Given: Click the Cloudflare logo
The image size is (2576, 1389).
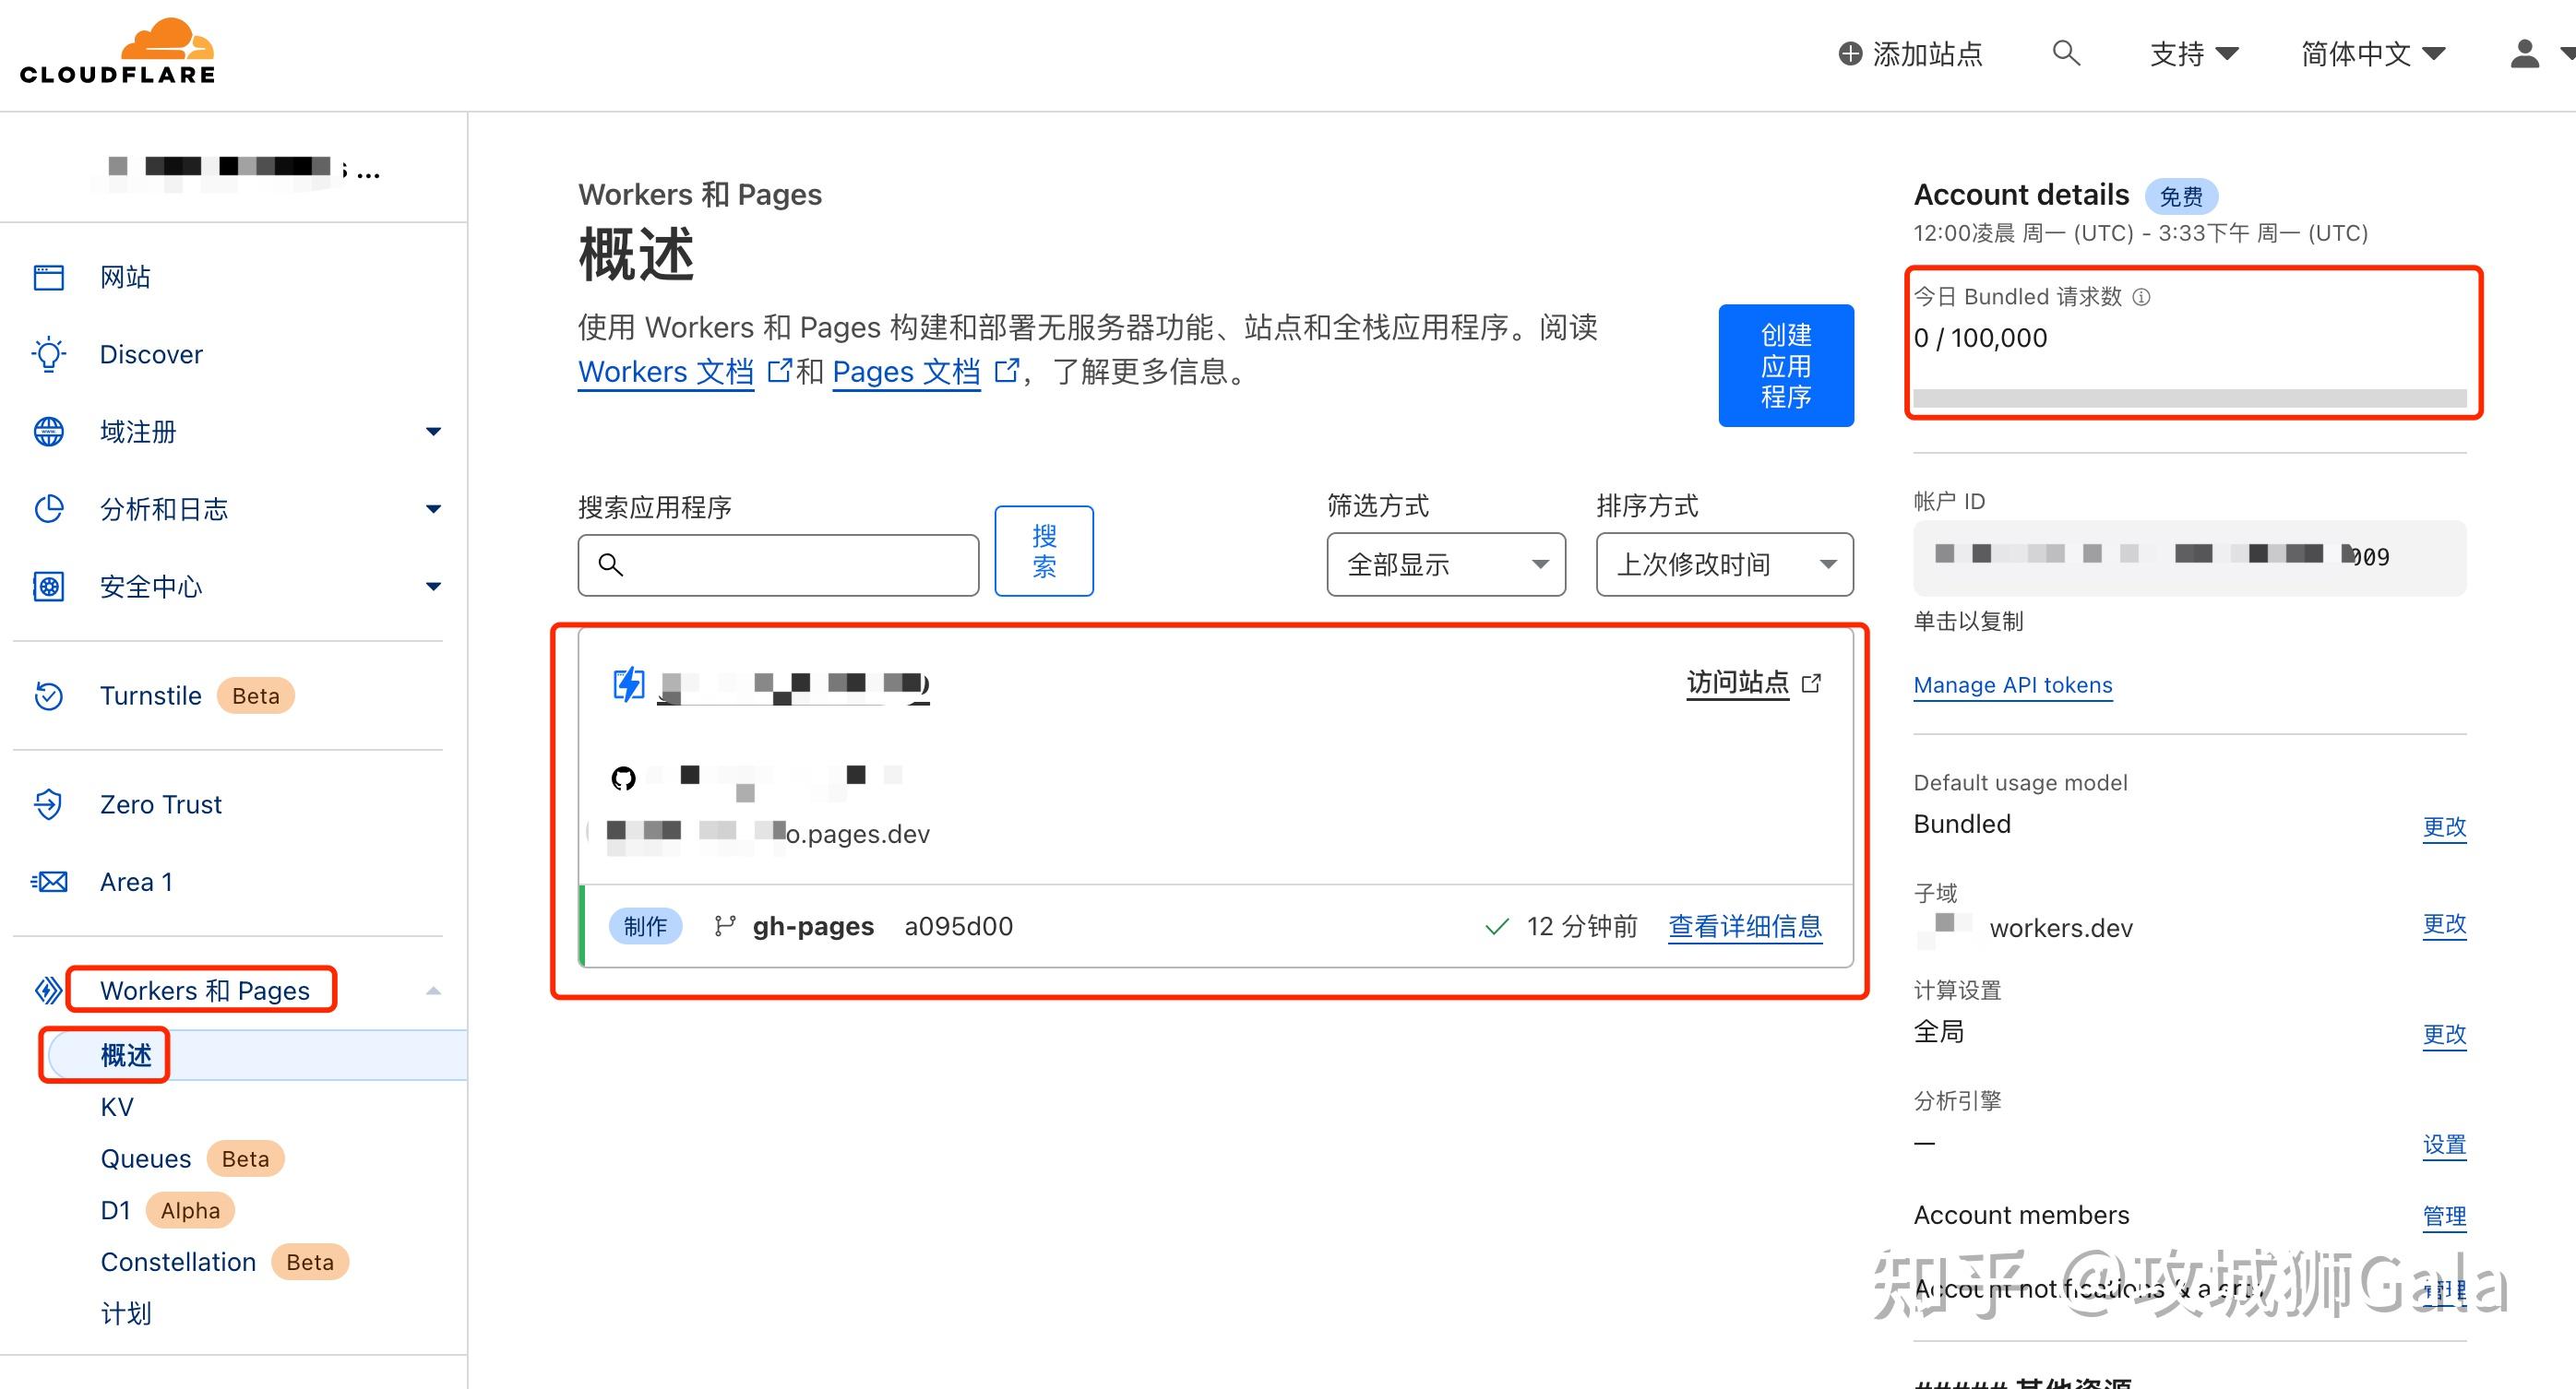Looking at the screenshot, I should pyautogui.click(x=117, y=51).
